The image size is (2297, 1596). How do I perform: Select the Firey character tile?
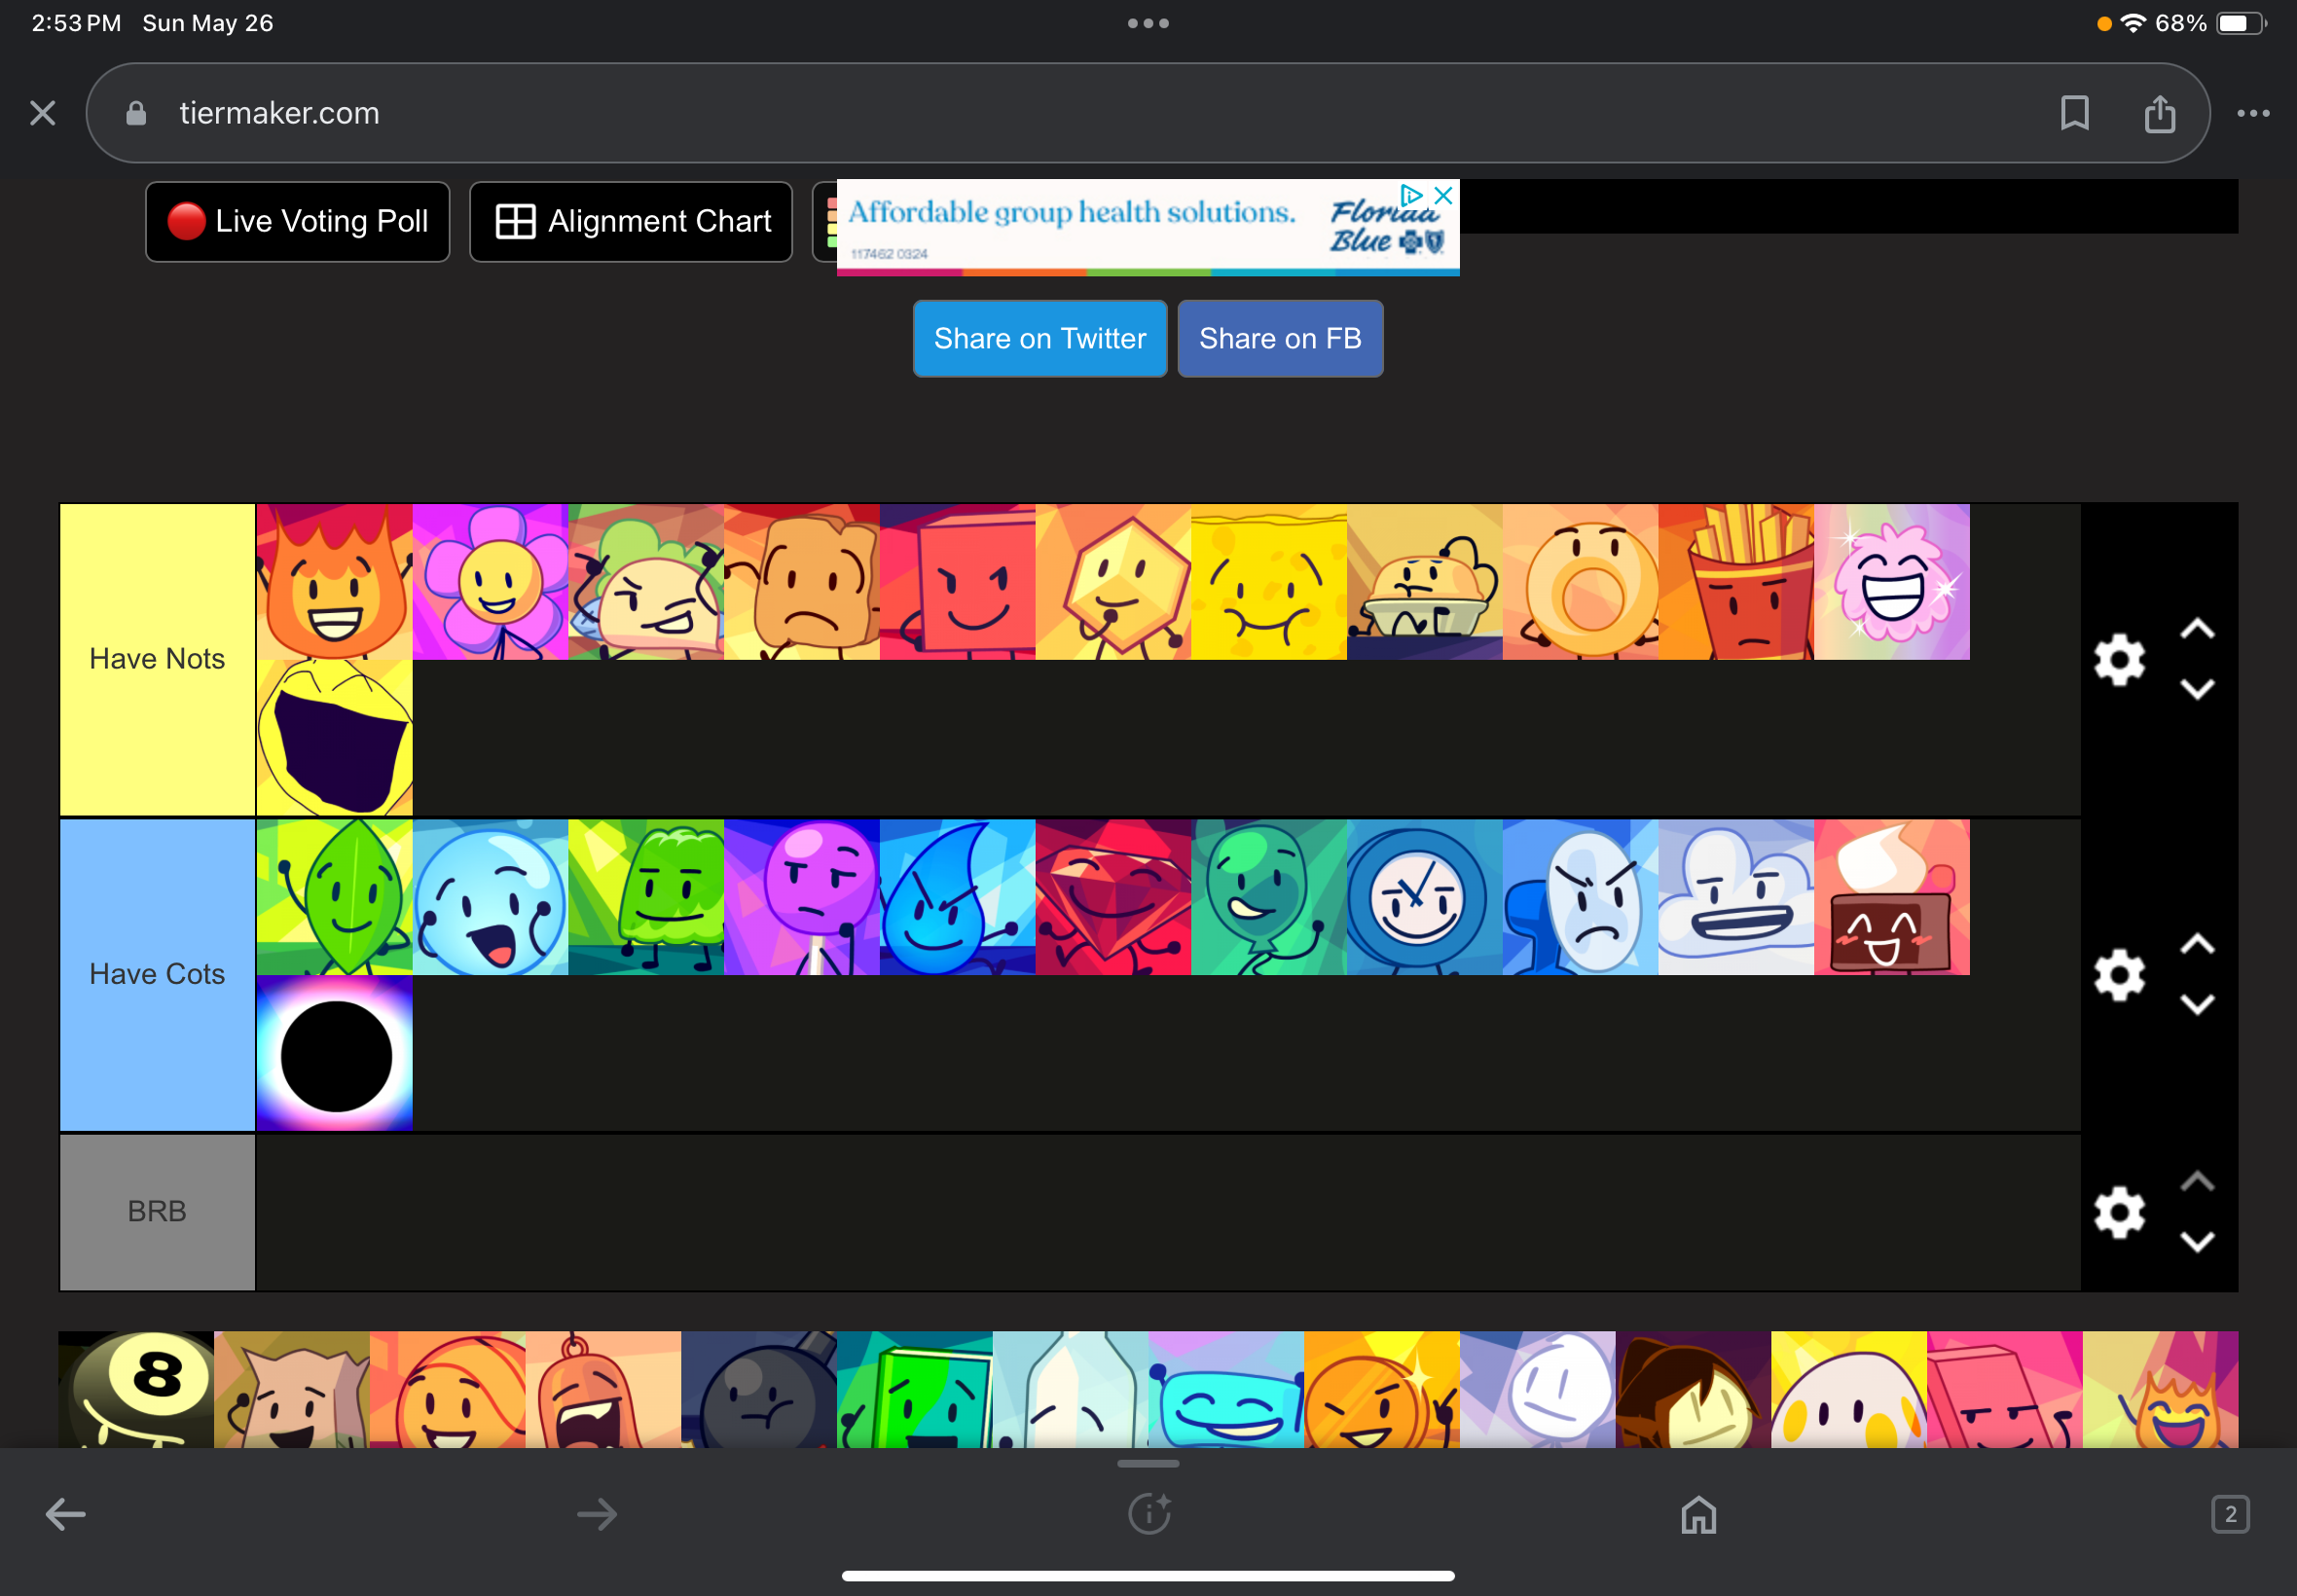[x=334, y=582]
